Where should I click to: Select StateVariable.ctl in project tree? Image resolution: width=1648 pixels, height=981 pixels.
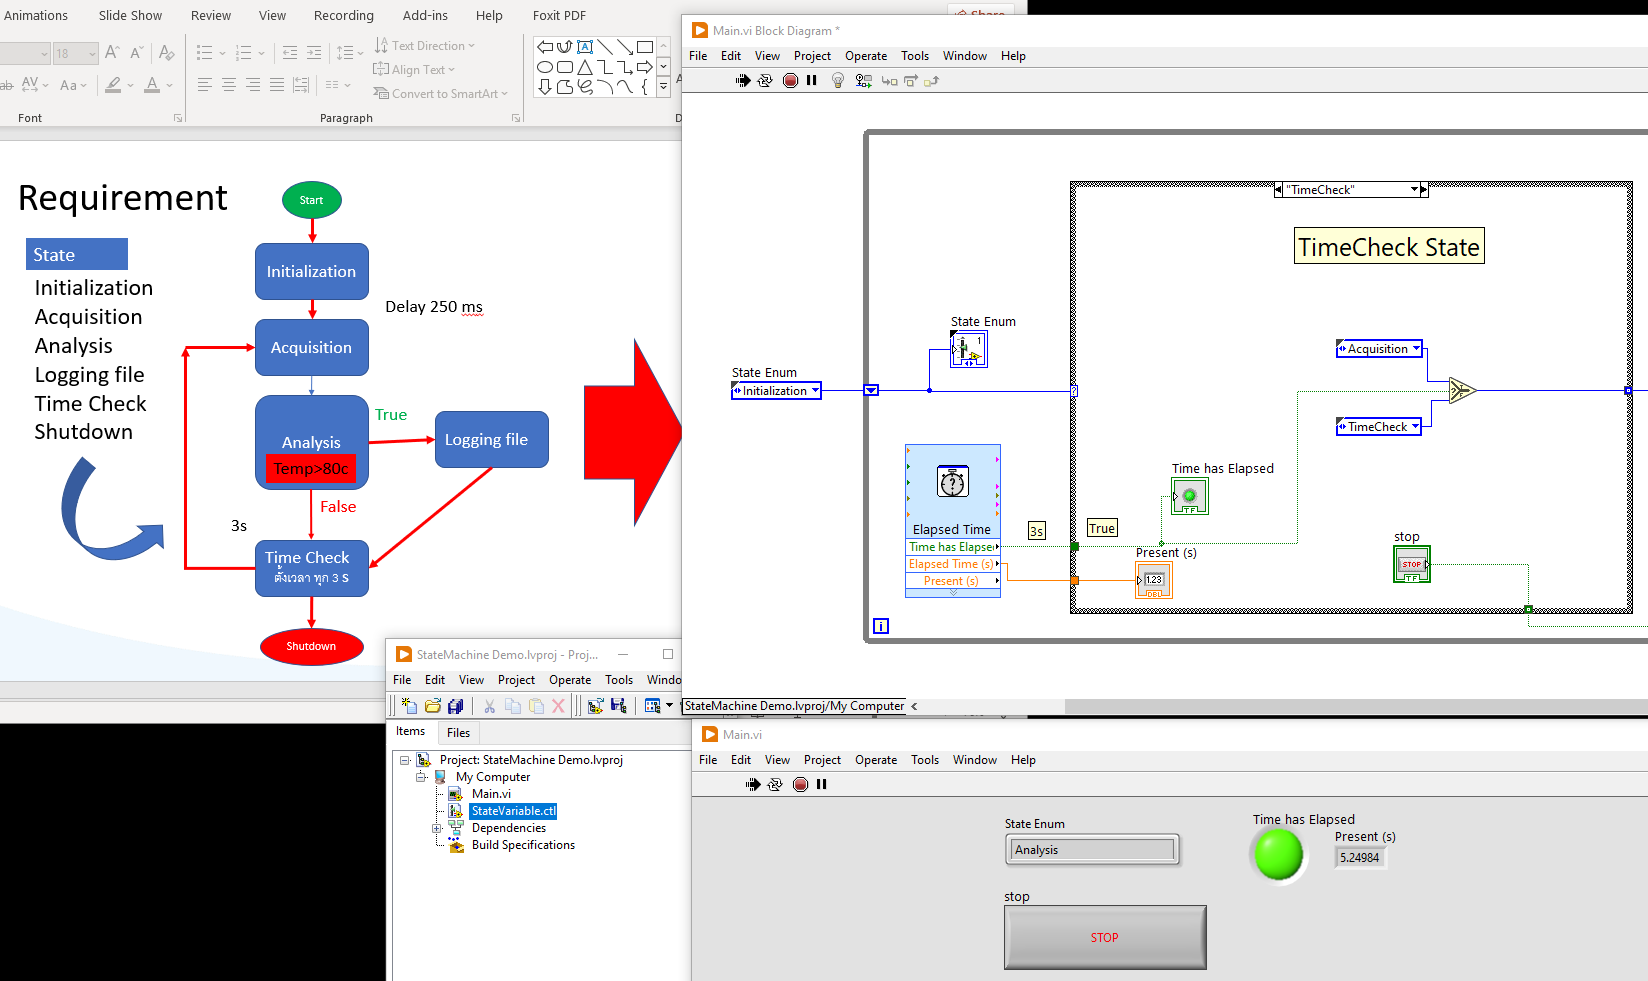click(x=513, y=811)
